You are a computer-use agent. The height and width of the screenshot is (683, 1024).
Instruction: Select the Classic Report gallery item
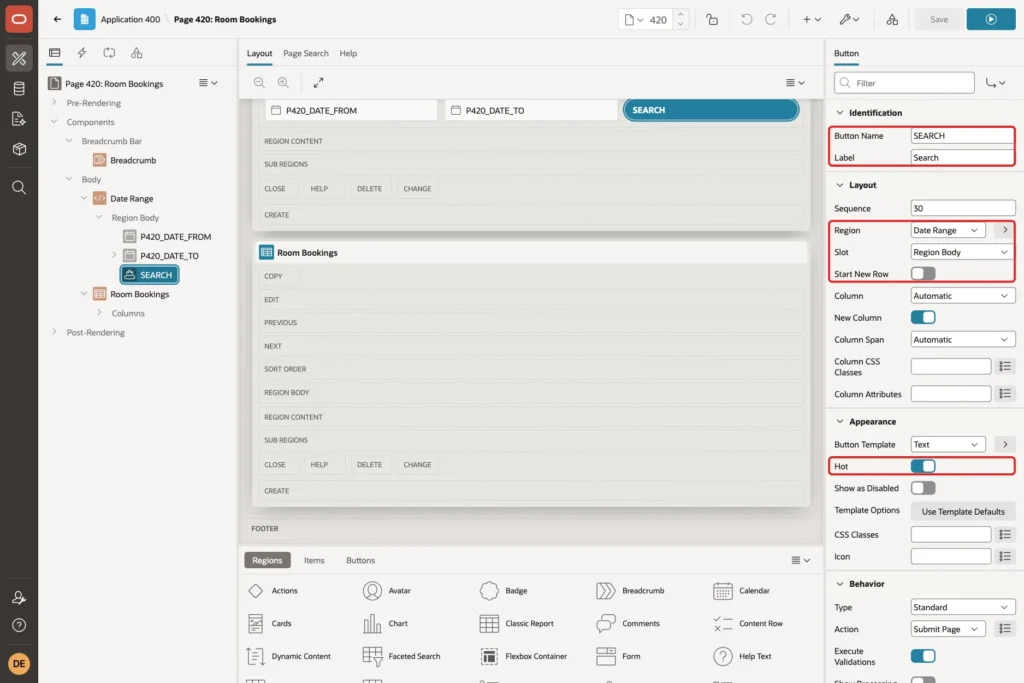[517, 624]
